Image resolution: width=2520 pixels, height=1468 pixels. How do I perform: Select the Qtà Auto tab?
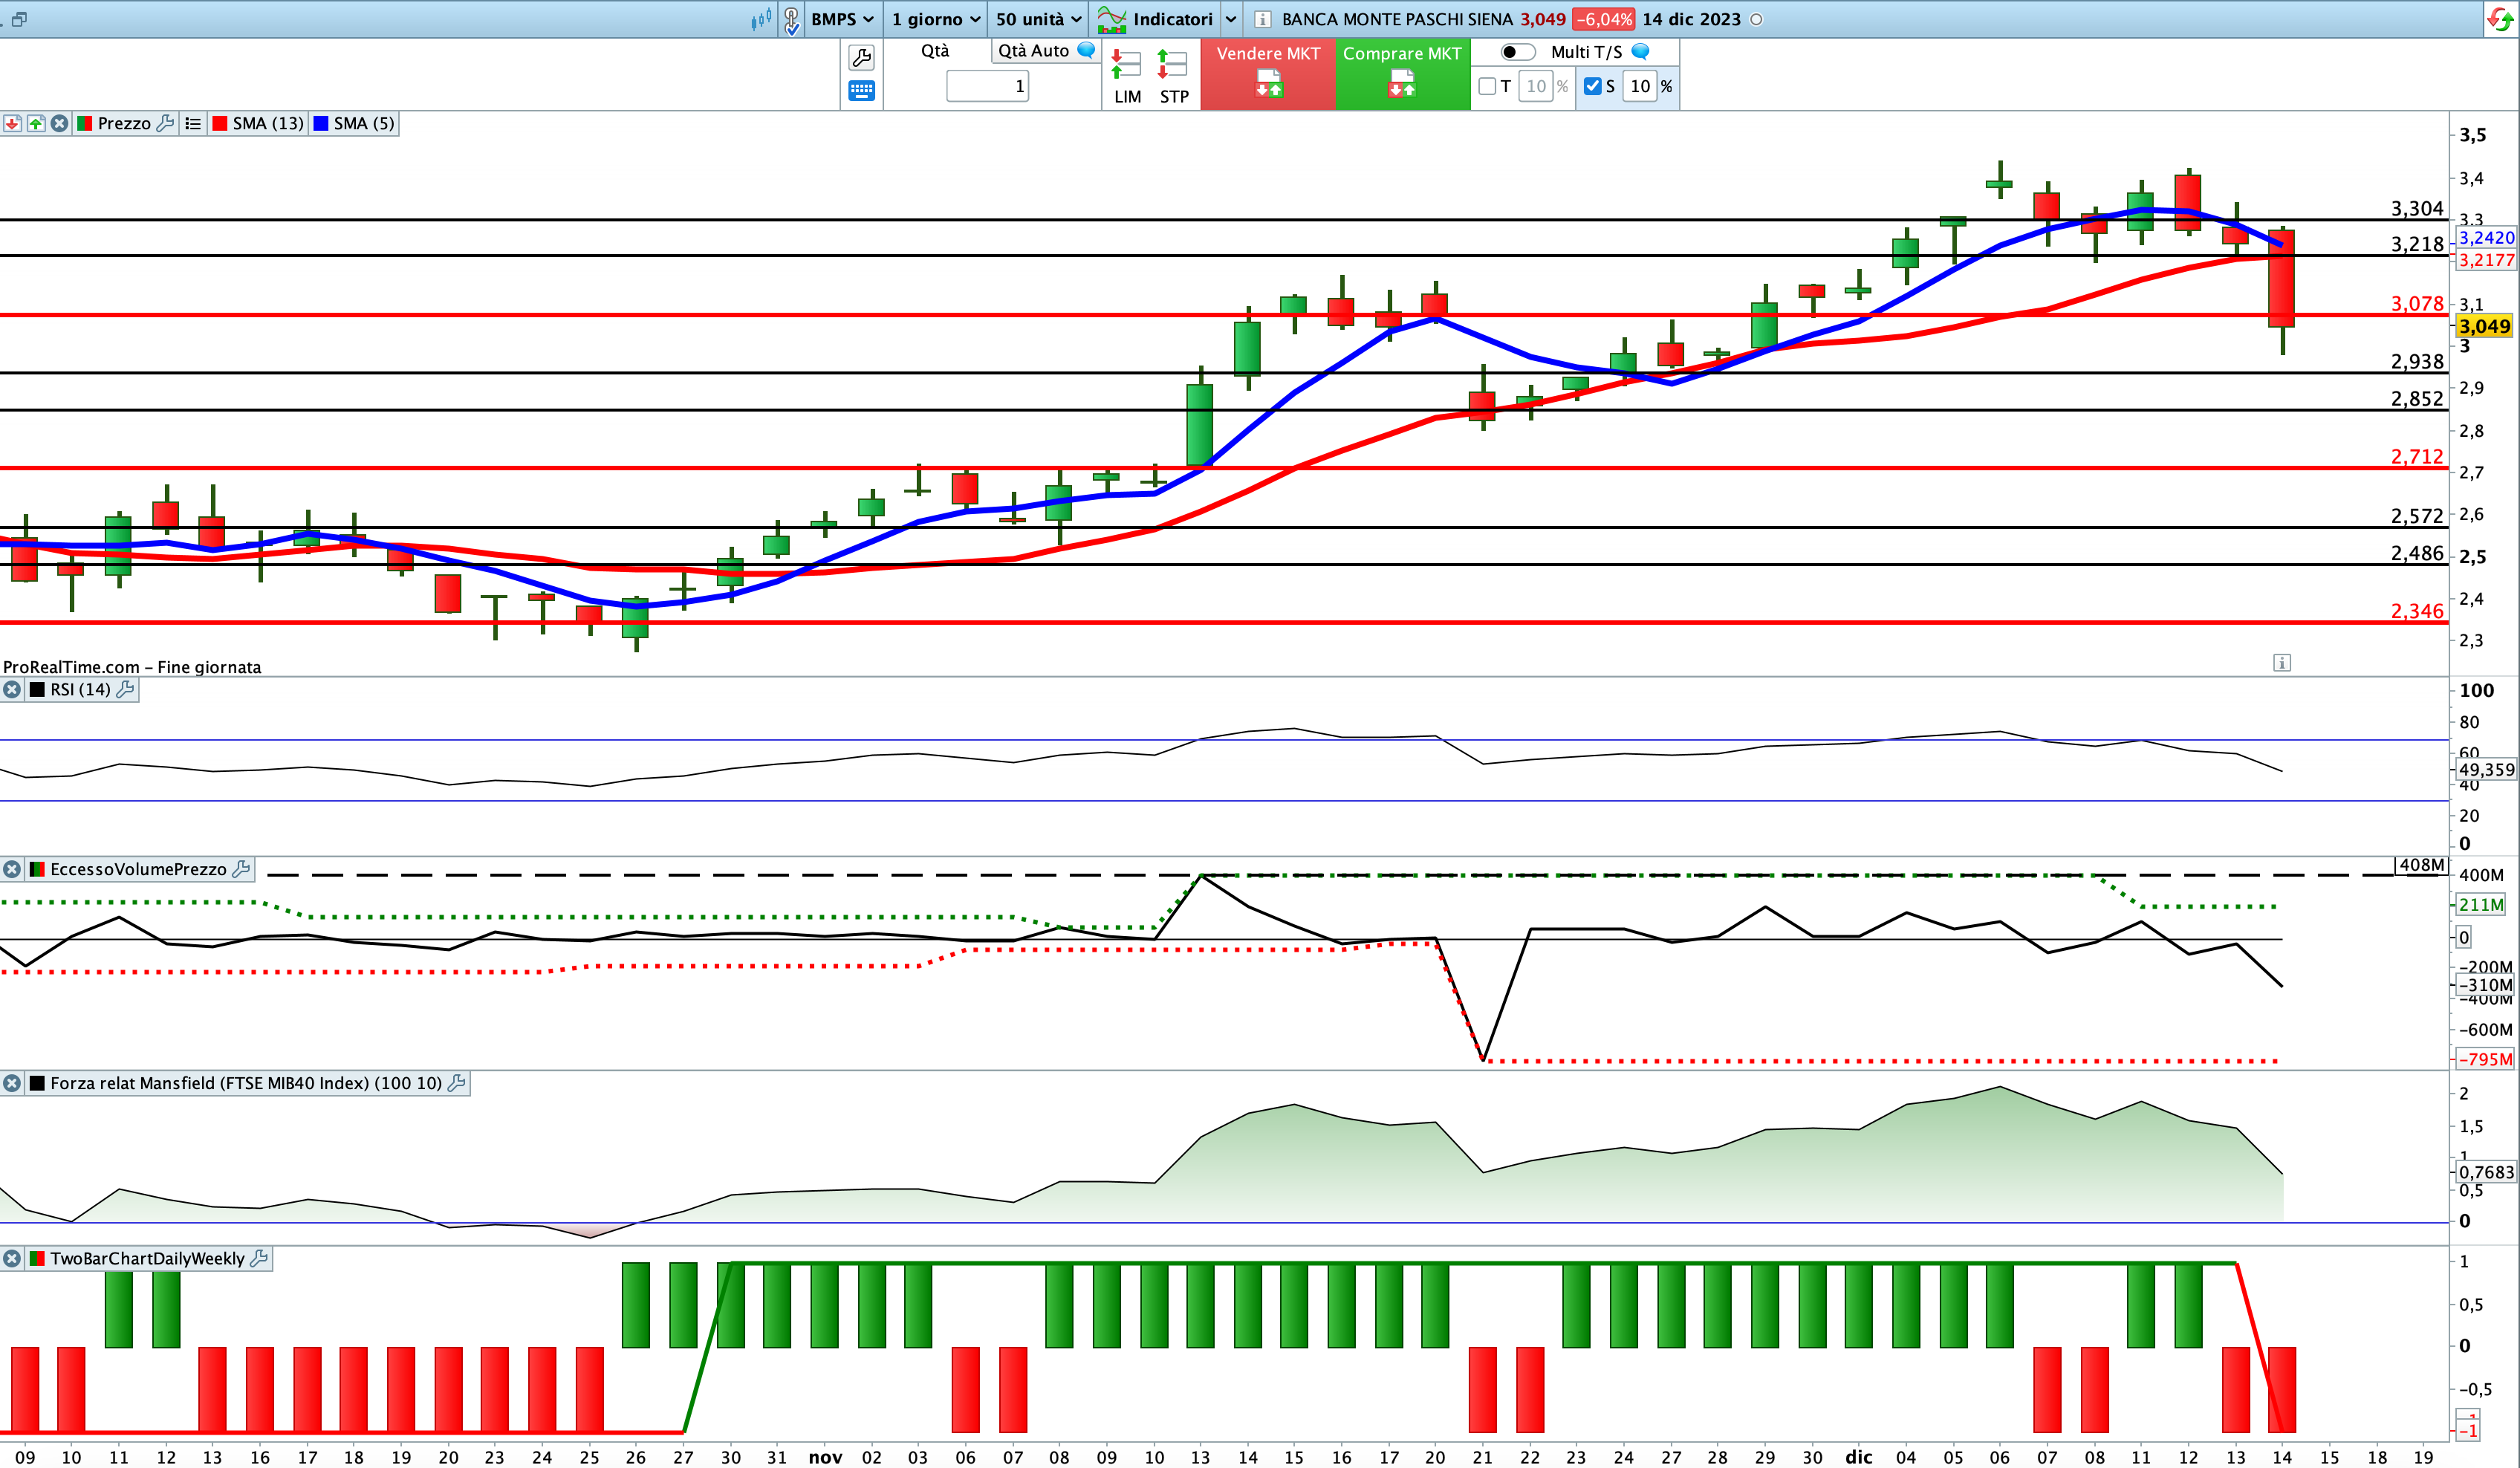pos(1033,50)
